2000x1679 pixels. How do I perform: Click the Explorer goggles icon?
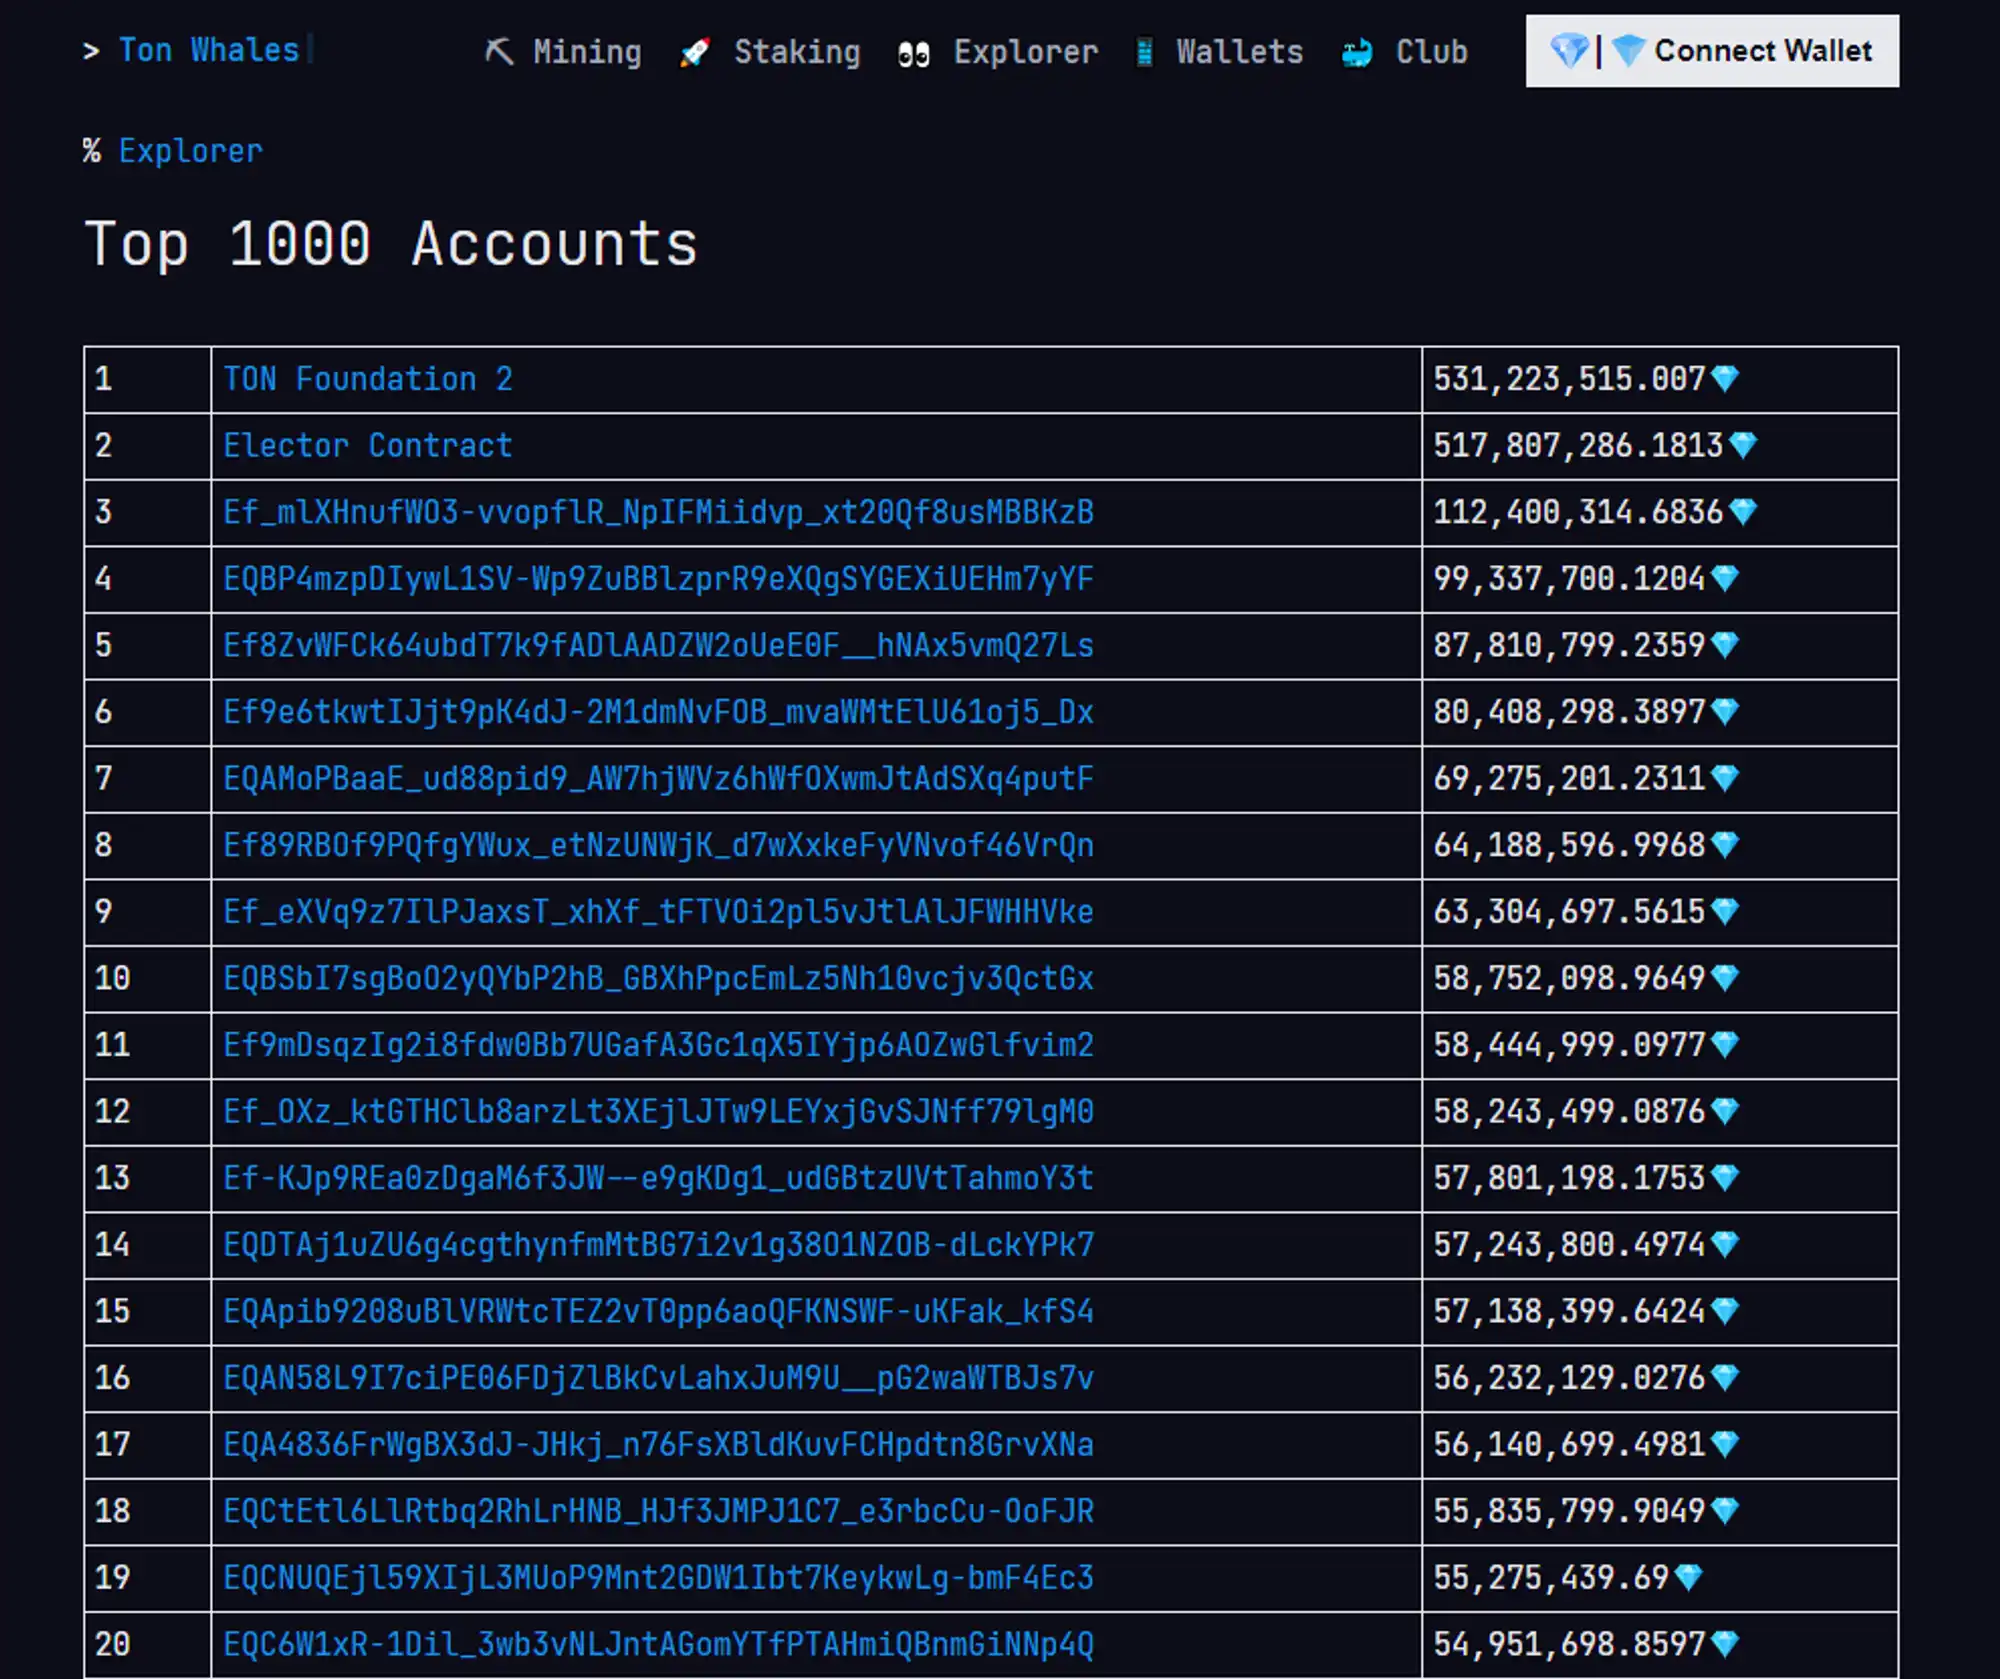coord(913,52)
